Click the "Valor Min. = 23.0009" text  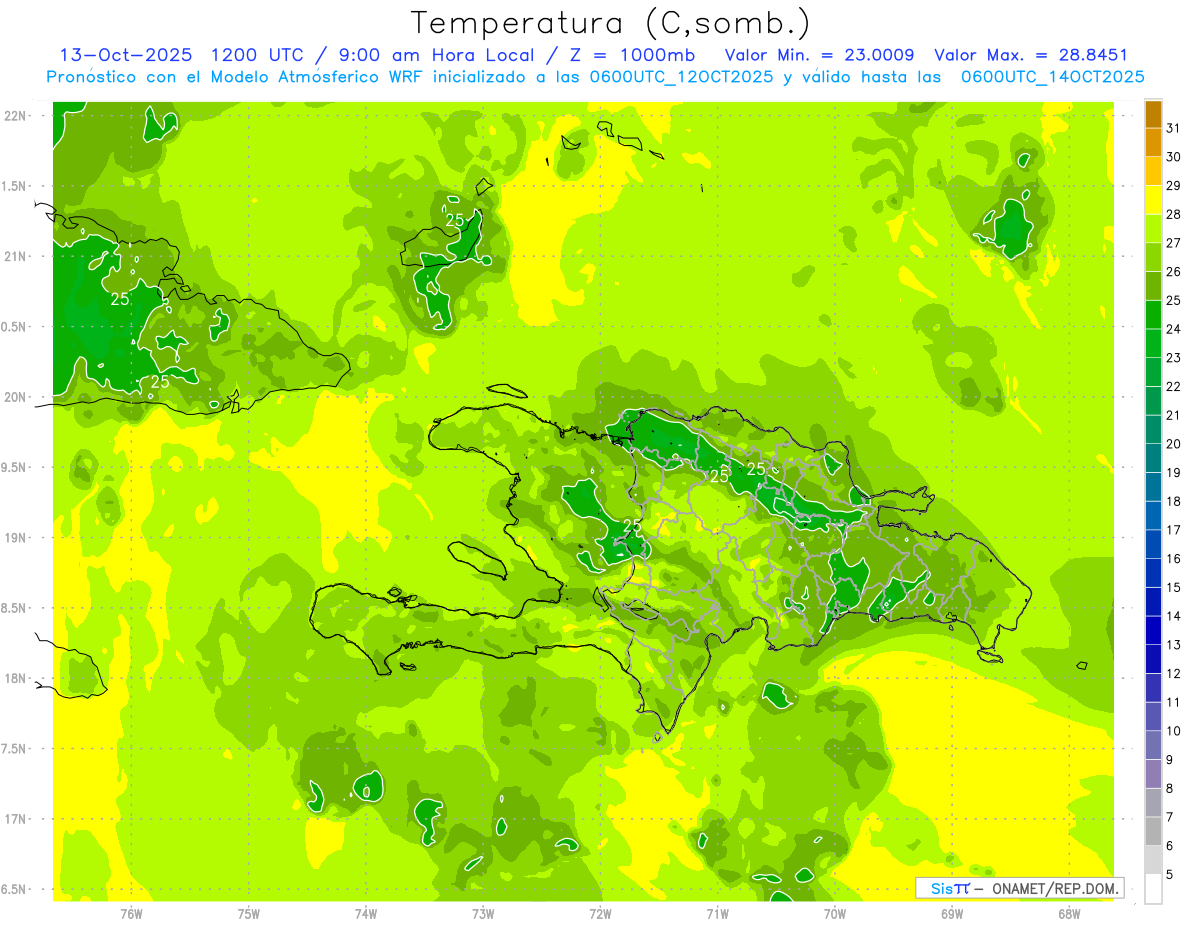tap(819, 55)
